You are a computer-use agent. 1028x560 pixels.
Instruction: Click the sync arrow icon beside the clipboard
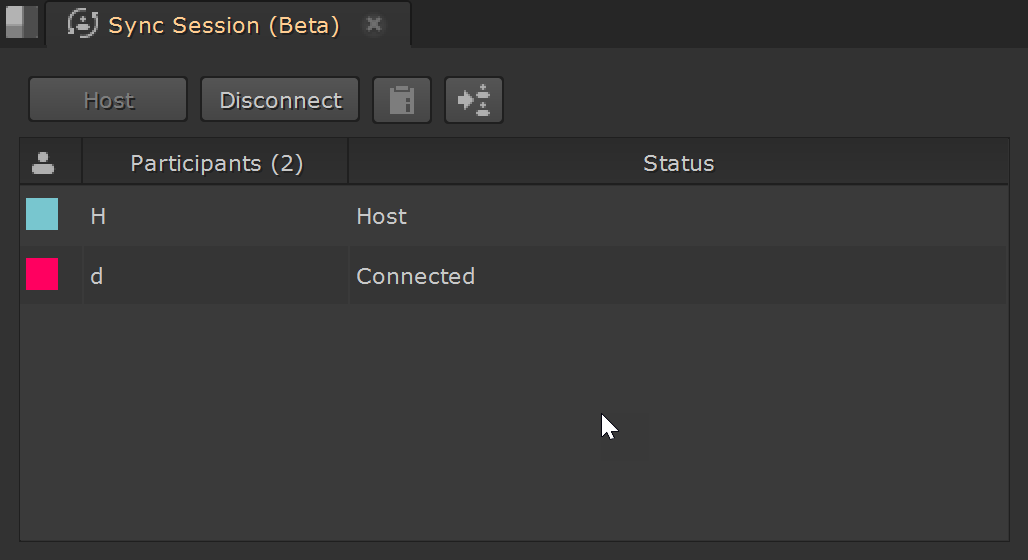474,100
